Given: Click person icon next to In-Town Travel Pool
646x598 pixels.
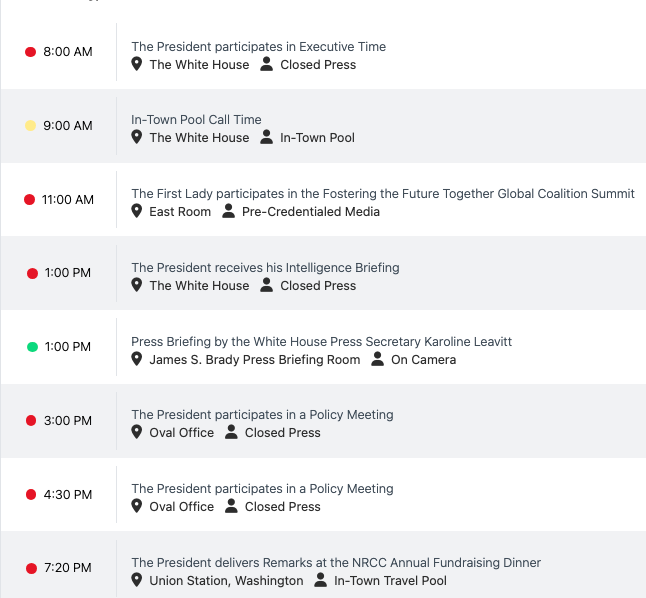Looking at the screenshot, I should pyautogui.click(x=321, y=580).
